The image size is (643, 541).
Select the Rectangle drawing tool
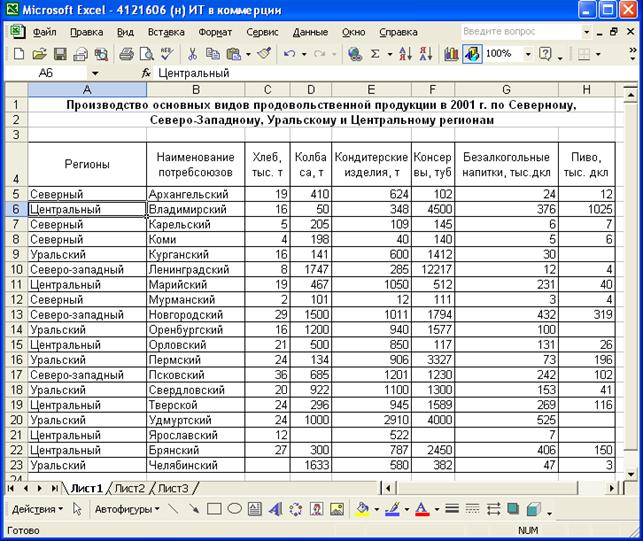click(x=213, y=509)
